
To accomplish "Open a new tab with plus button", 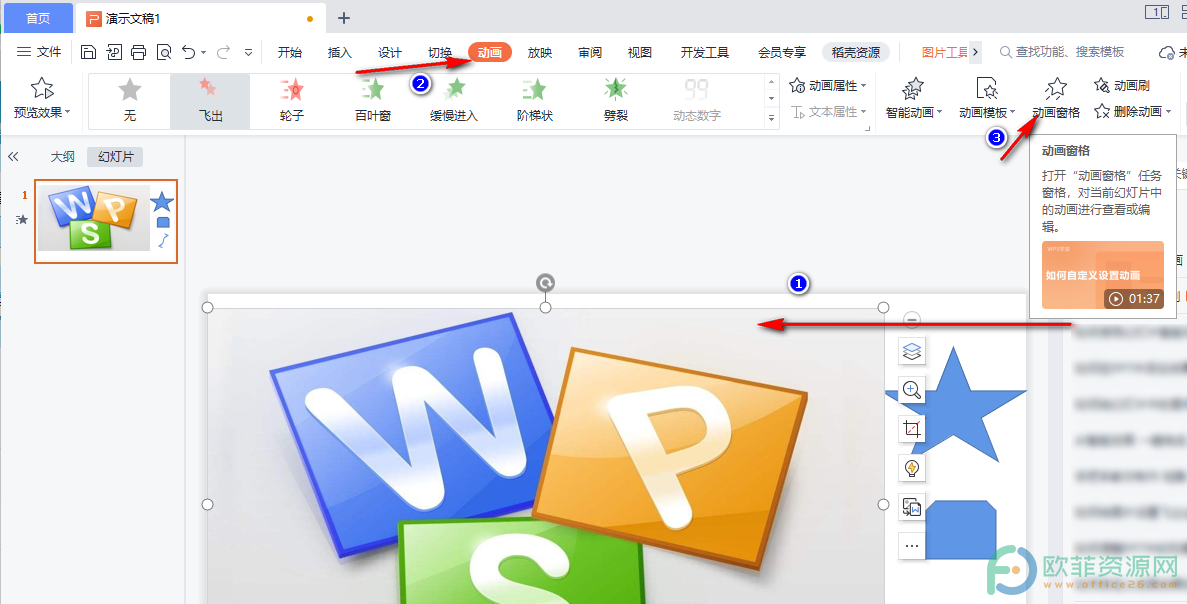I will click(x=344, y=18).
